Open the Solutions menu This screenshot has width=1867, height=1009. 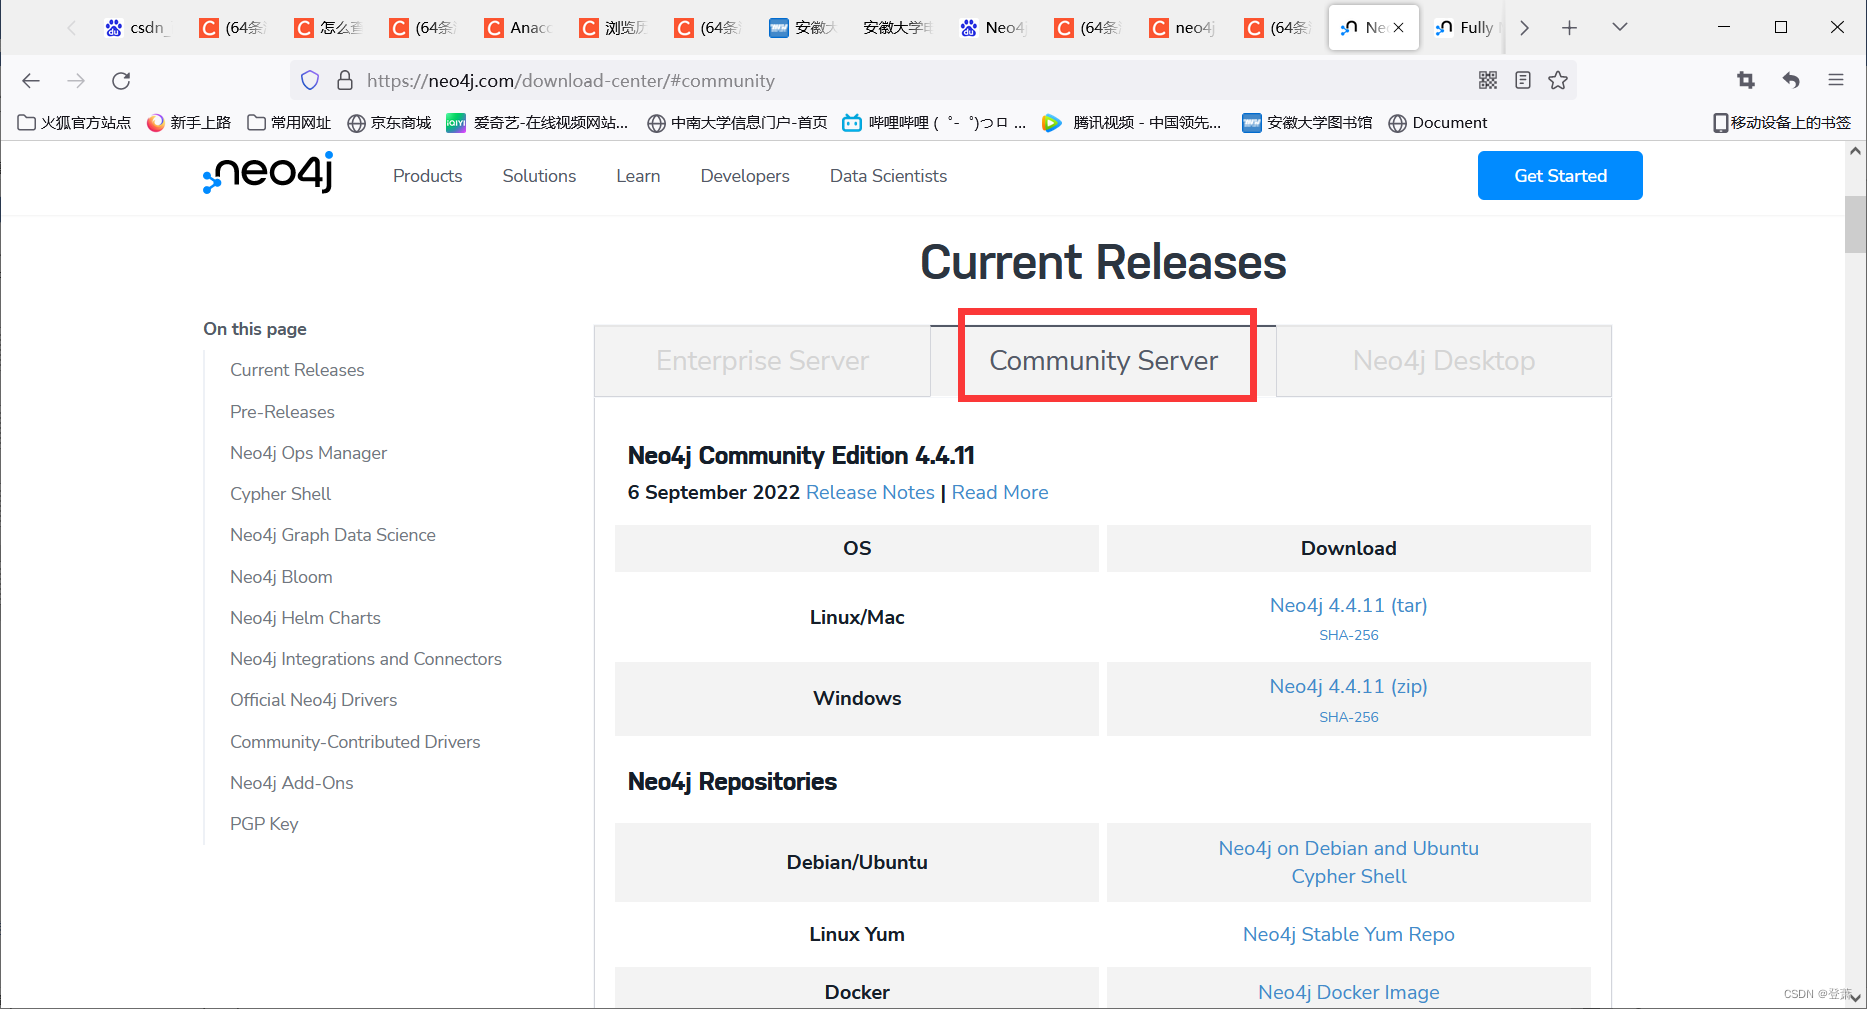tap(539, 176)
